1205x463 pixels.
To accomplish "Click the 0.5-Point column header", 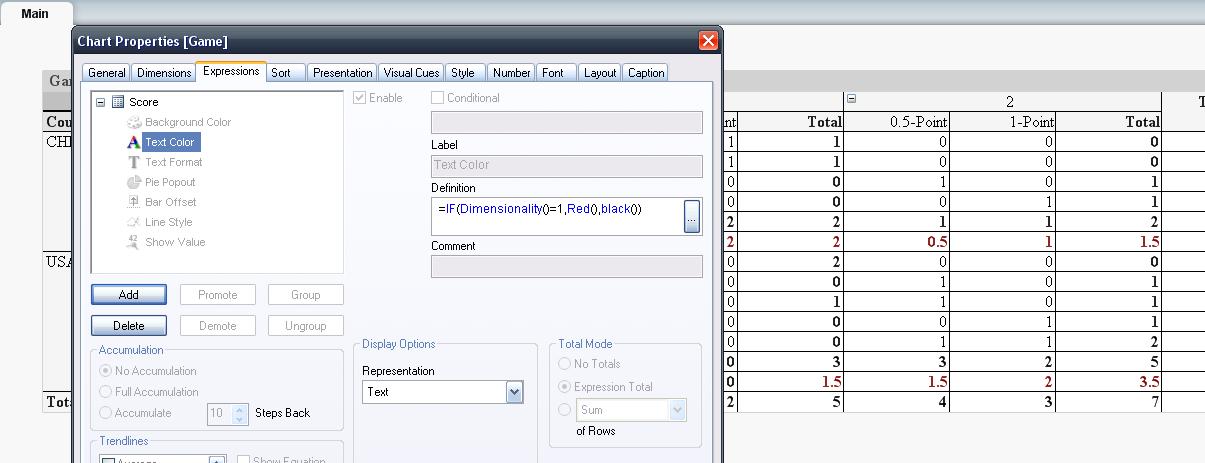I will (896, 122).
